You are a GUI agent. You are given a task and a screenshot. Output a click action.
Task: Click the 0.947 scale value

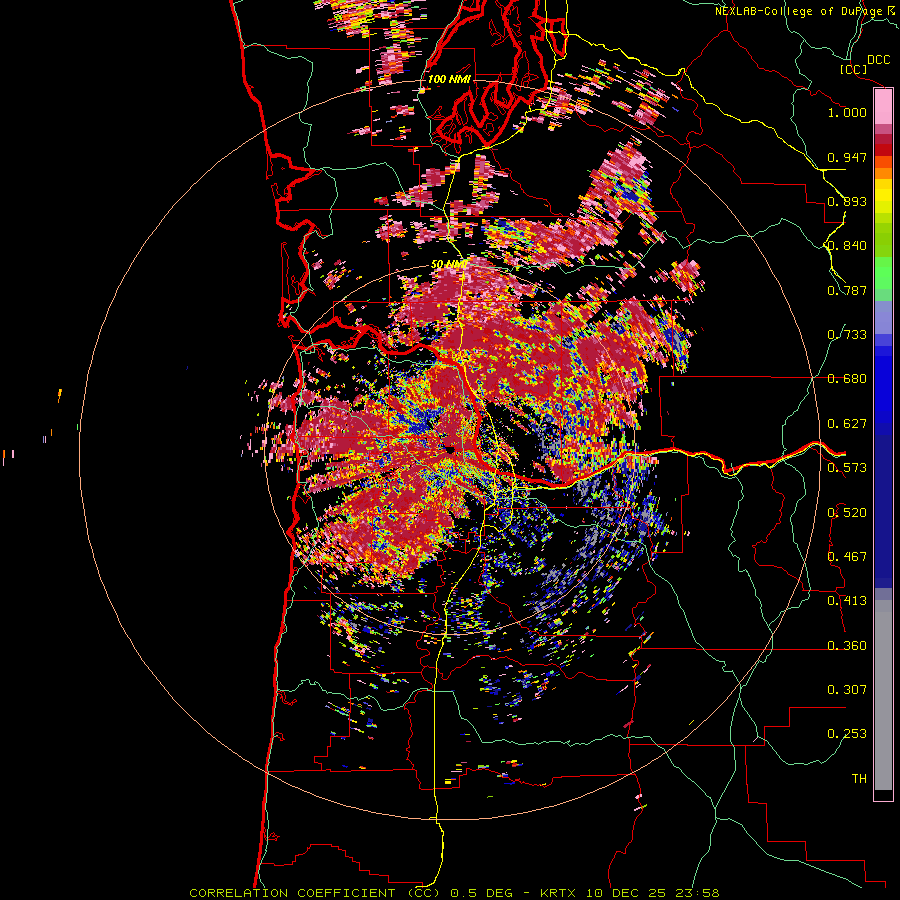pos(847,157)
